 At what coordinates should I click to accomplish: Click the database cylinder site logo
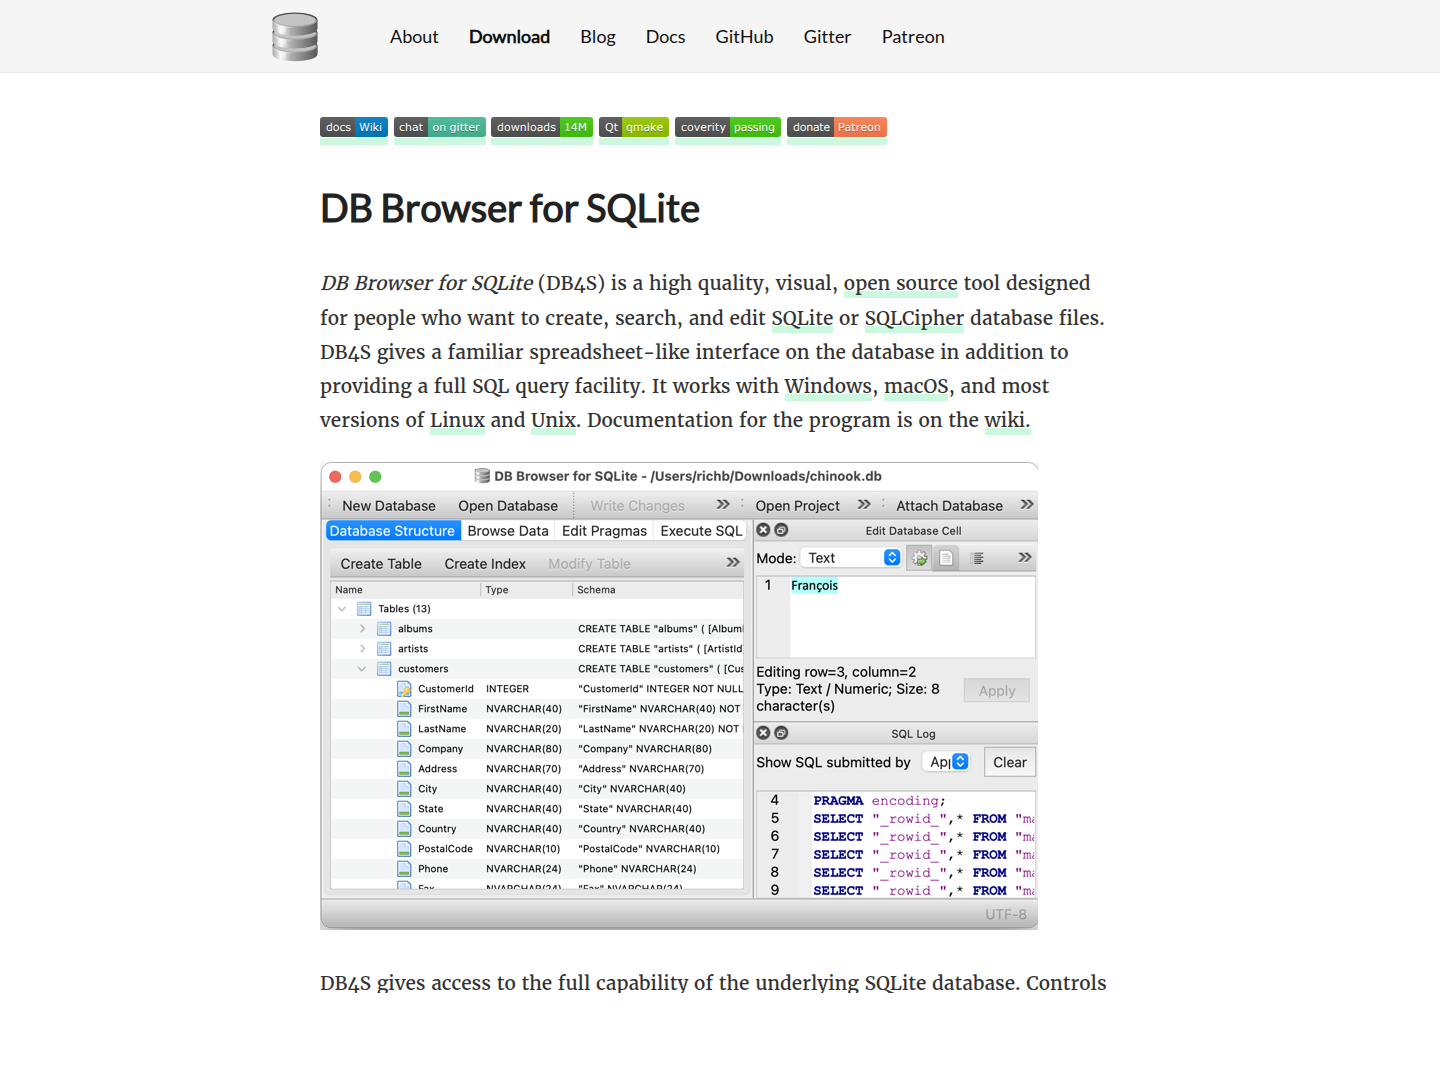click(295, 37)
